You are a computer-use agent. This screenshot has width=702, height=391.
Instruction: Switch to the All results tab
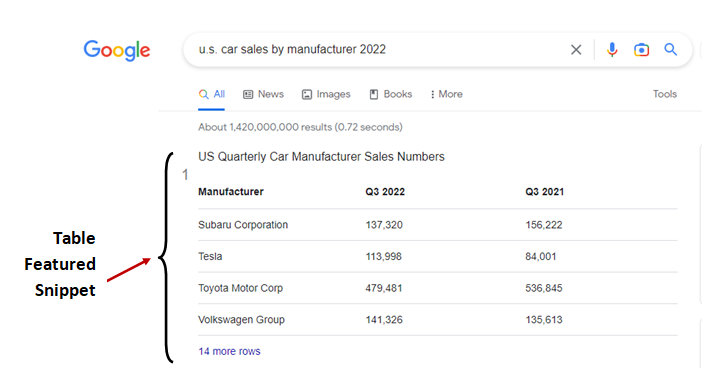[212, 95]
